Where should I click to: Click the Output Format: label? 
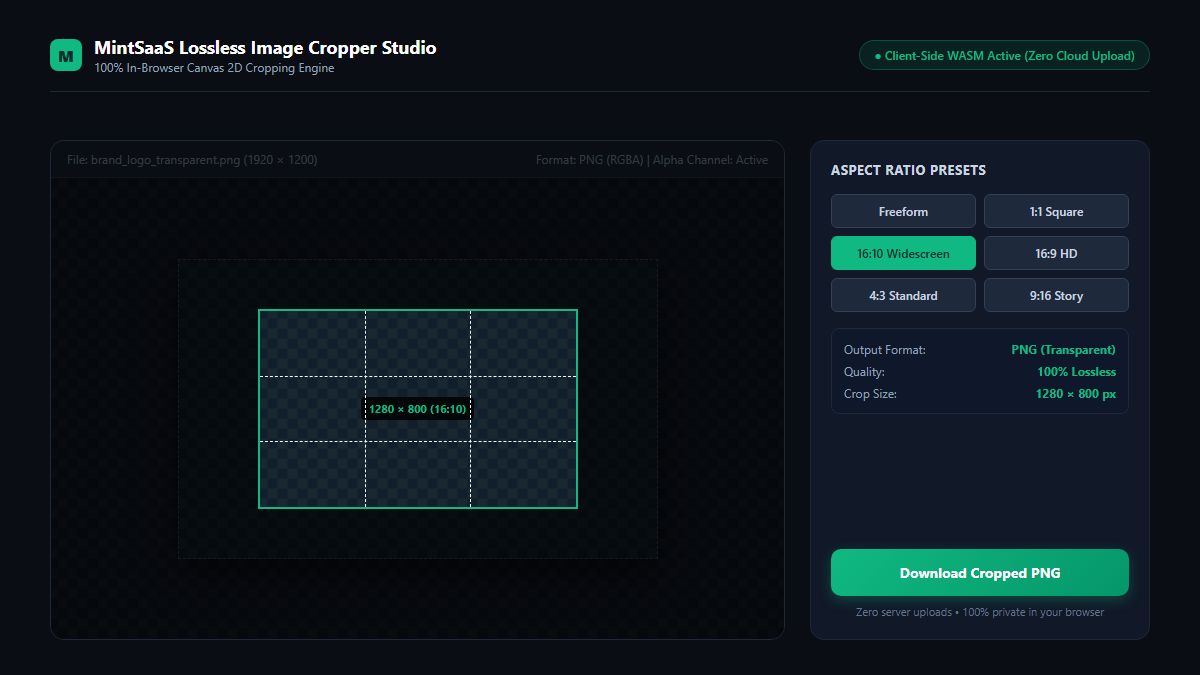(x=885, y=350)
